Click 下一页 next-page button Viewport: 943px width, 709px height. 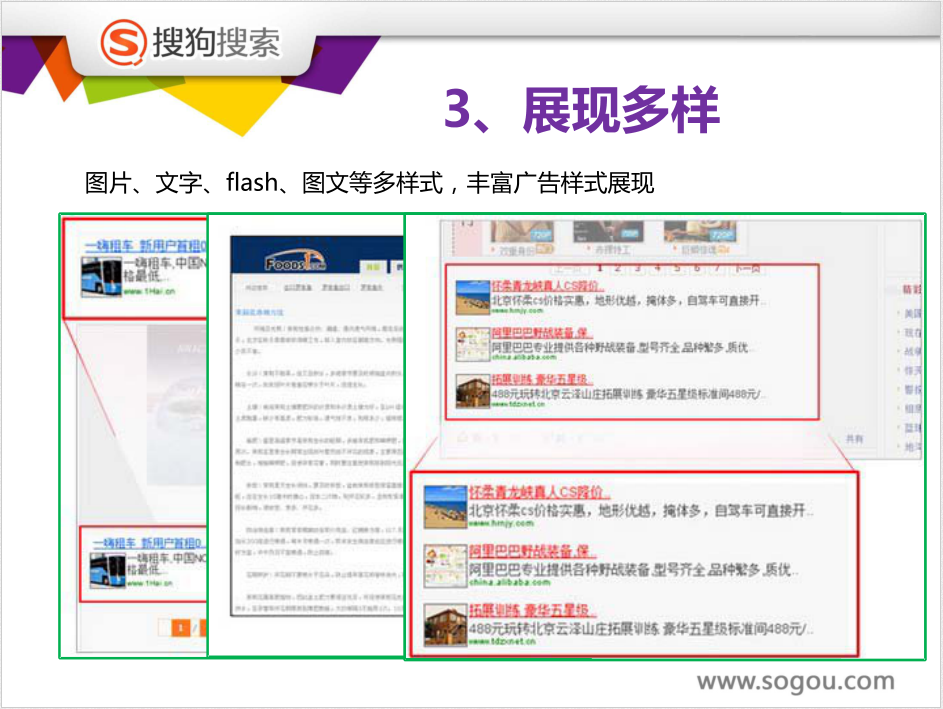tap(748, 268)
